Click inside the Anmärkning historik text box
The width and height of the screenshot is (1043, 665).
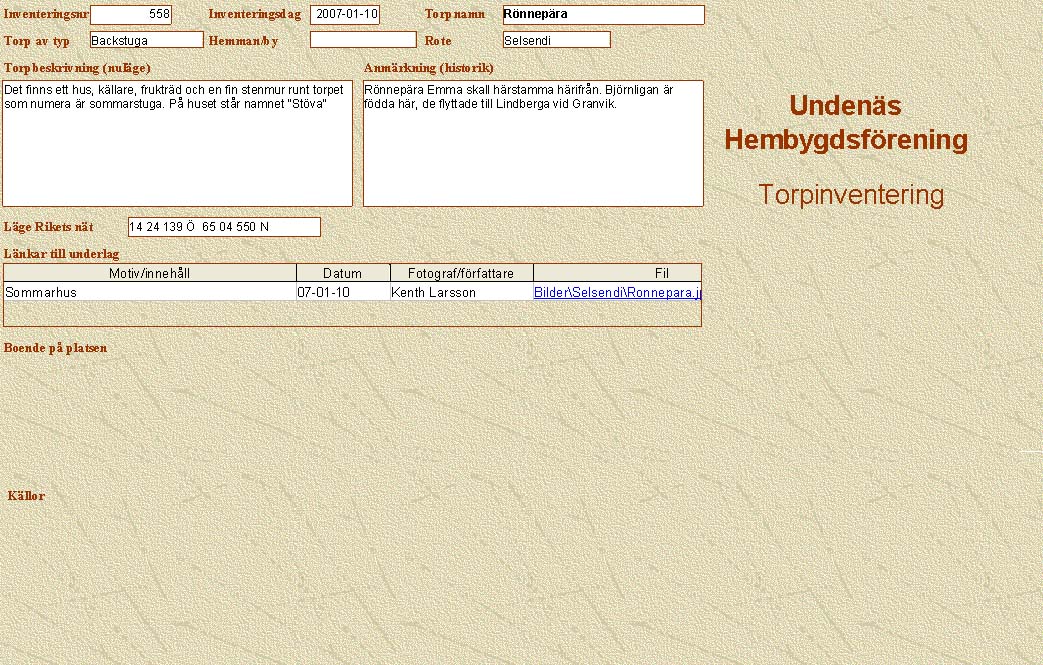(533, 150)
